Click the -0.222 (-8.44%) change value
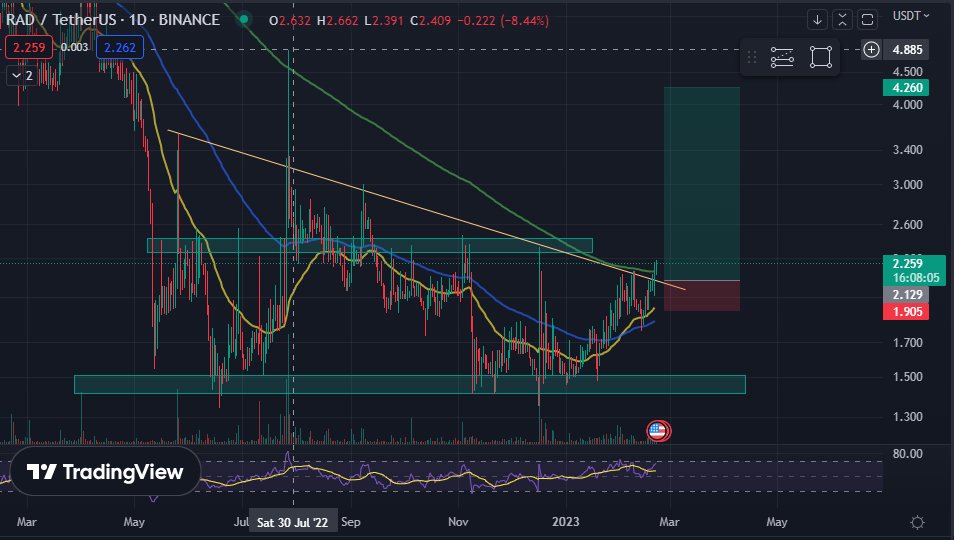954x540 pixels. coord(503,21)
